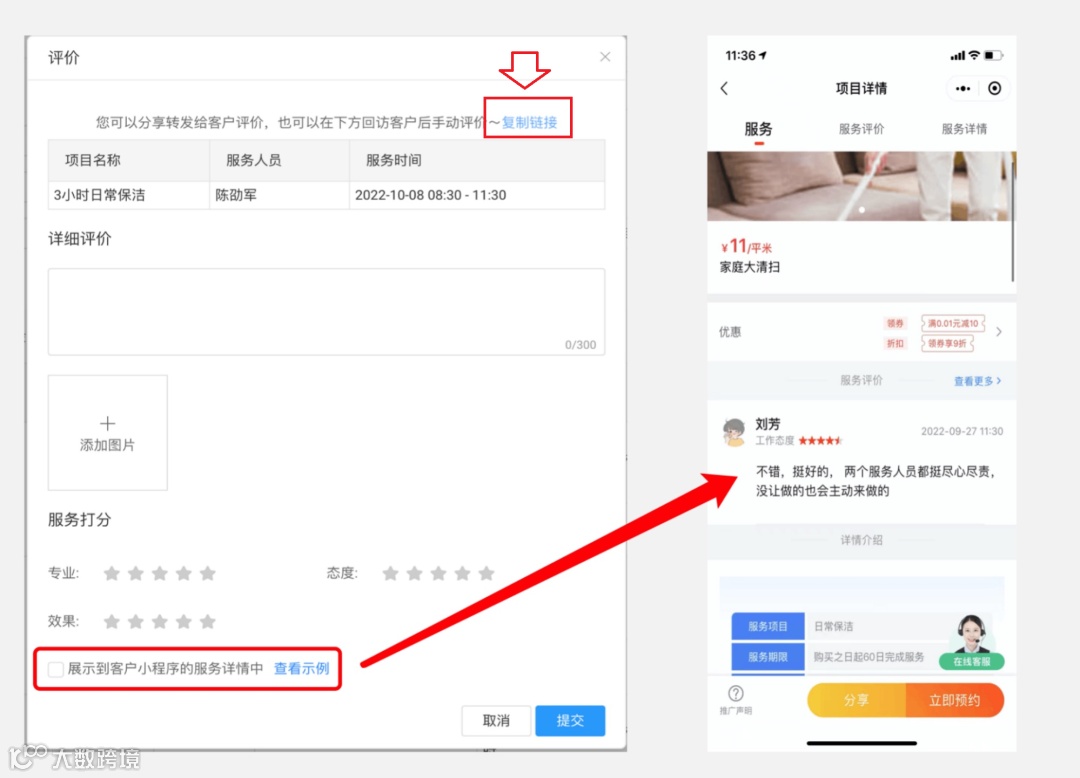
Task: Expand the 优惠 row chevron
Action: tap(999, 332)
